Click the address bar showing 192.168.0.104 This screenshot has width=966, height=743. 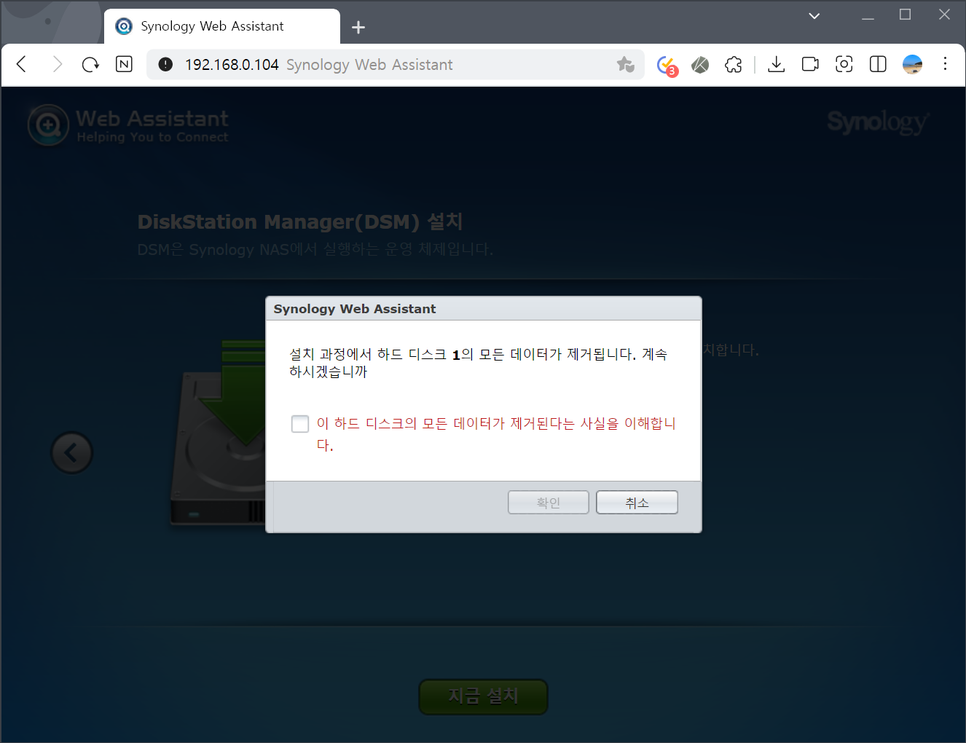point(394,64)
